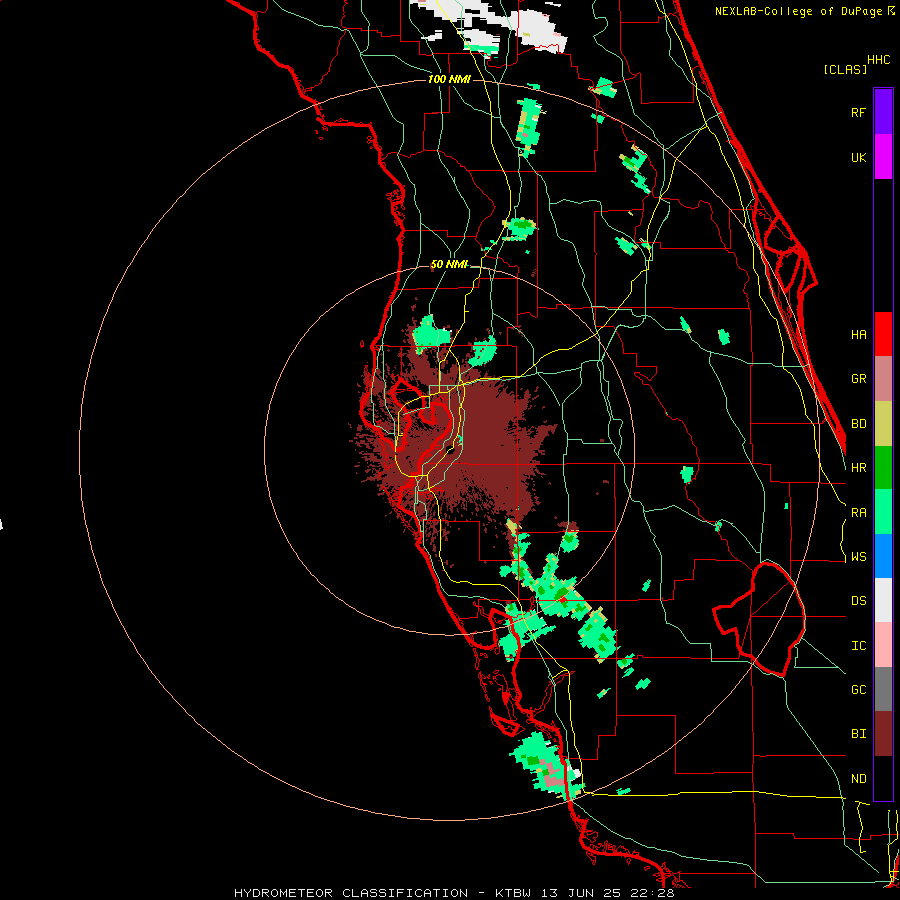Click the HHC product label
This screenshot has width=900, height=900.
tap(878, 60)
